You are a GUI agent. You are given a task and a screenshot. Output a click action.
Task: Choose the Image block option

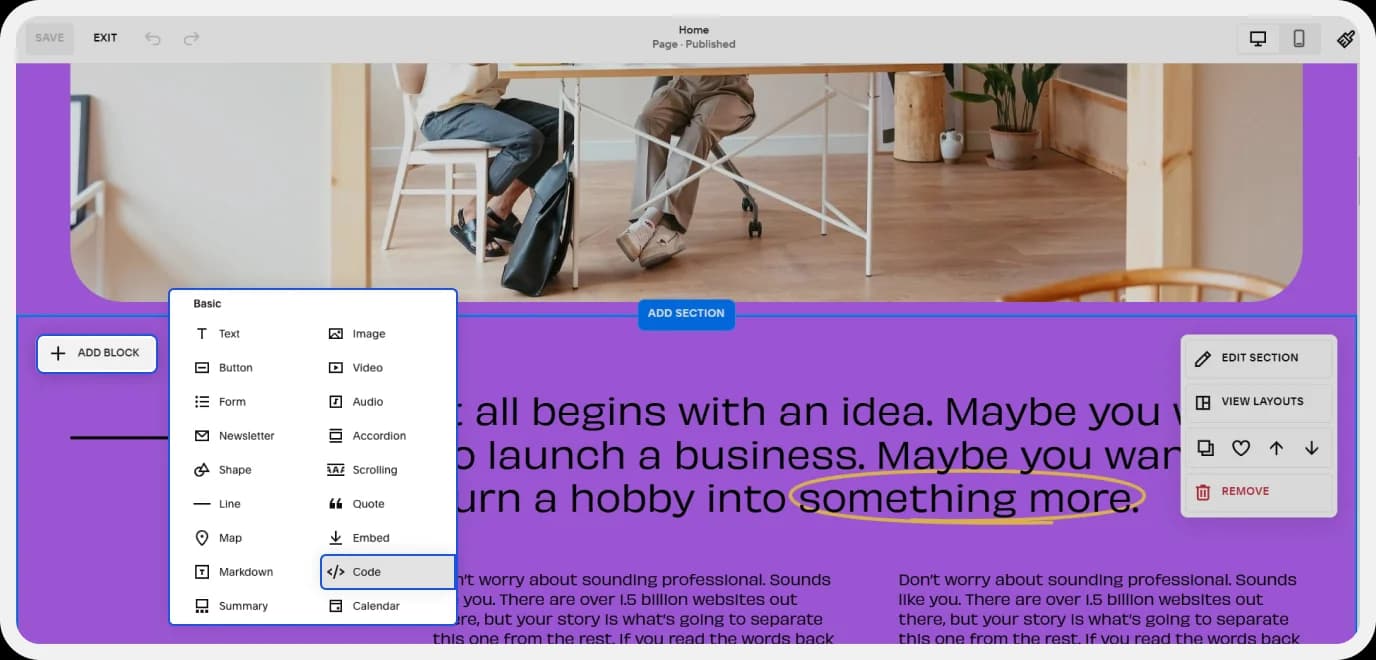click(x=368, y=334)
